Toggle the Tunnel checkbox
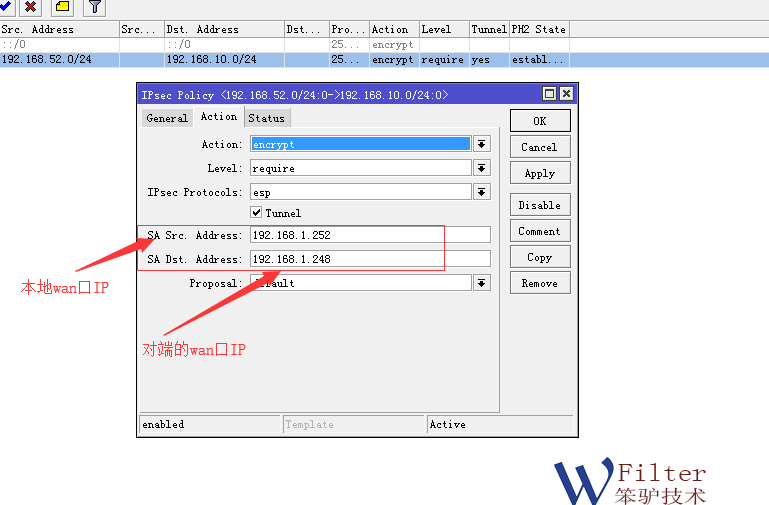This screenshot has height=505, width=769. point(257,213)
